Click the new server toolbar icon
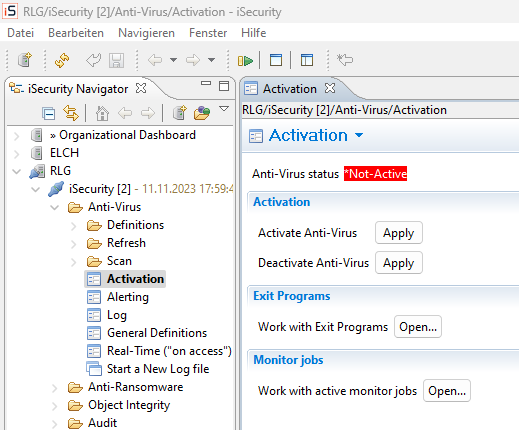 tap(25, 60)
